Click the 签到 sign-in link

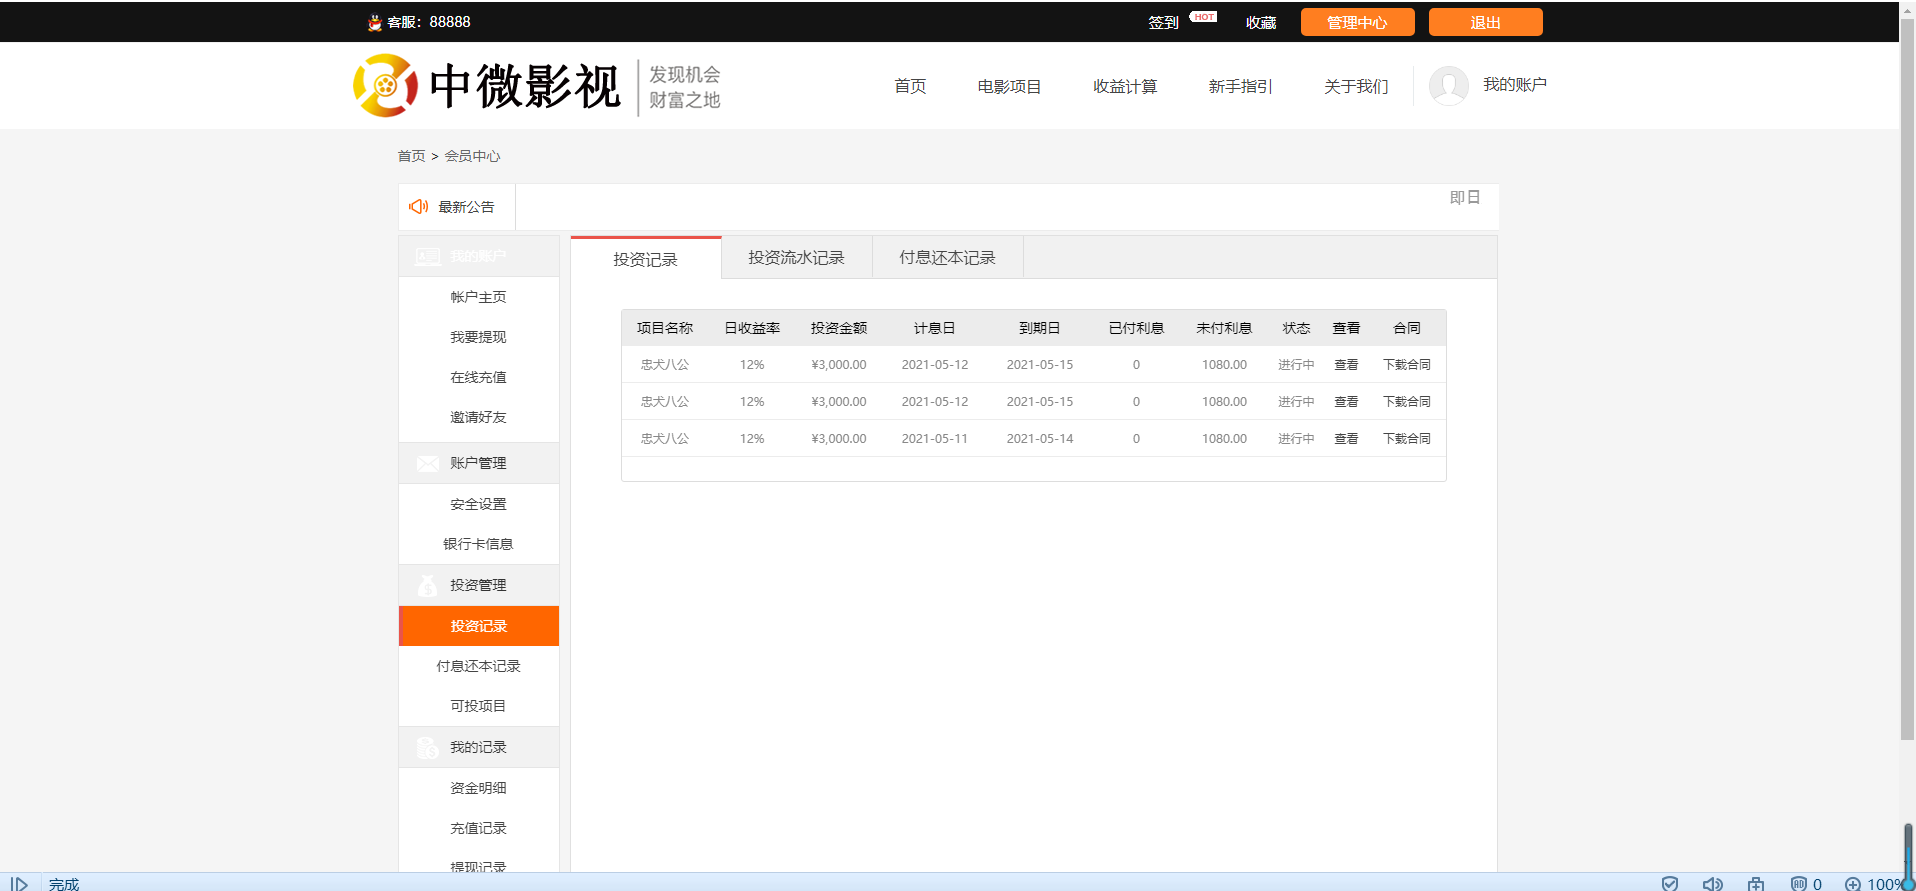click(x=1164, y=23)
